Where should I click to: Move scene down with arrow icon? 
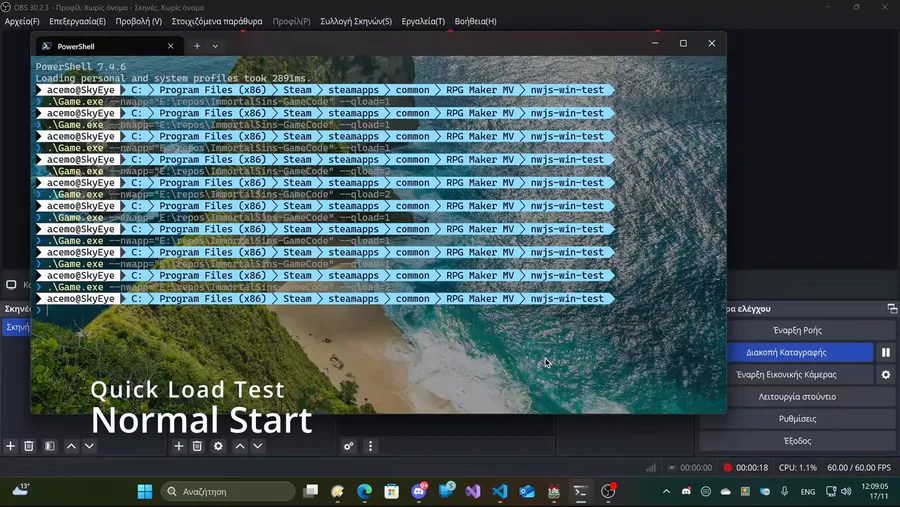tap(90, 446)
